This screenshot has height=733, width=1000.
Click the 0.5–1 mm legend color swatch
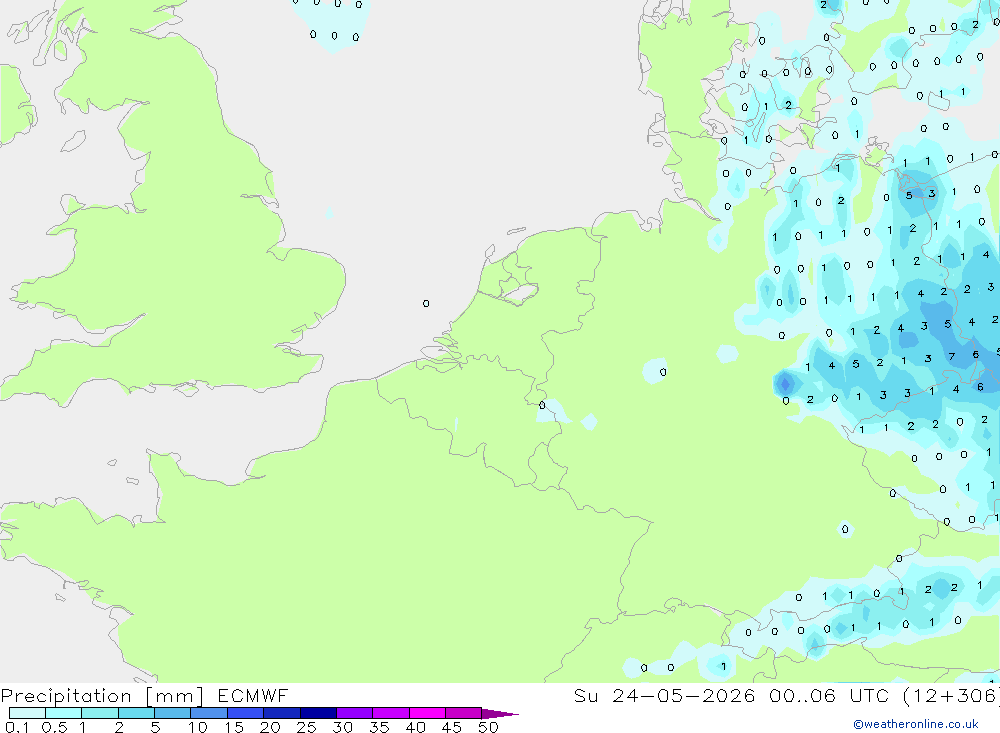coord(64,713)
